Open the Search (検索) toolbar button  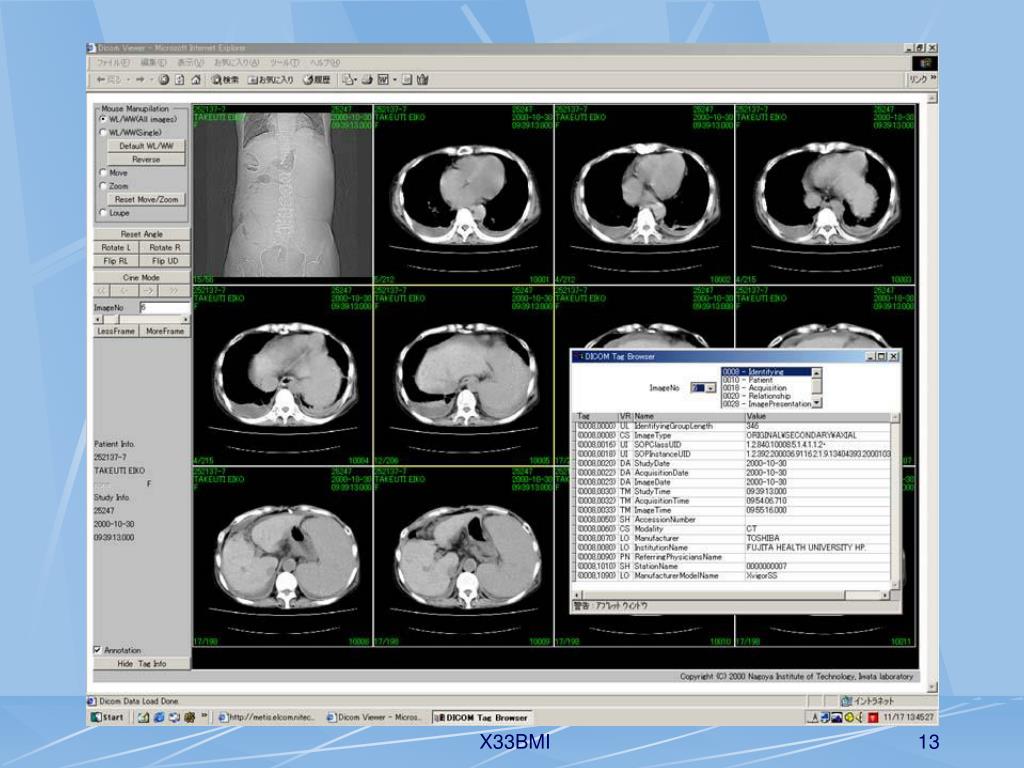[x=225, y=80]
